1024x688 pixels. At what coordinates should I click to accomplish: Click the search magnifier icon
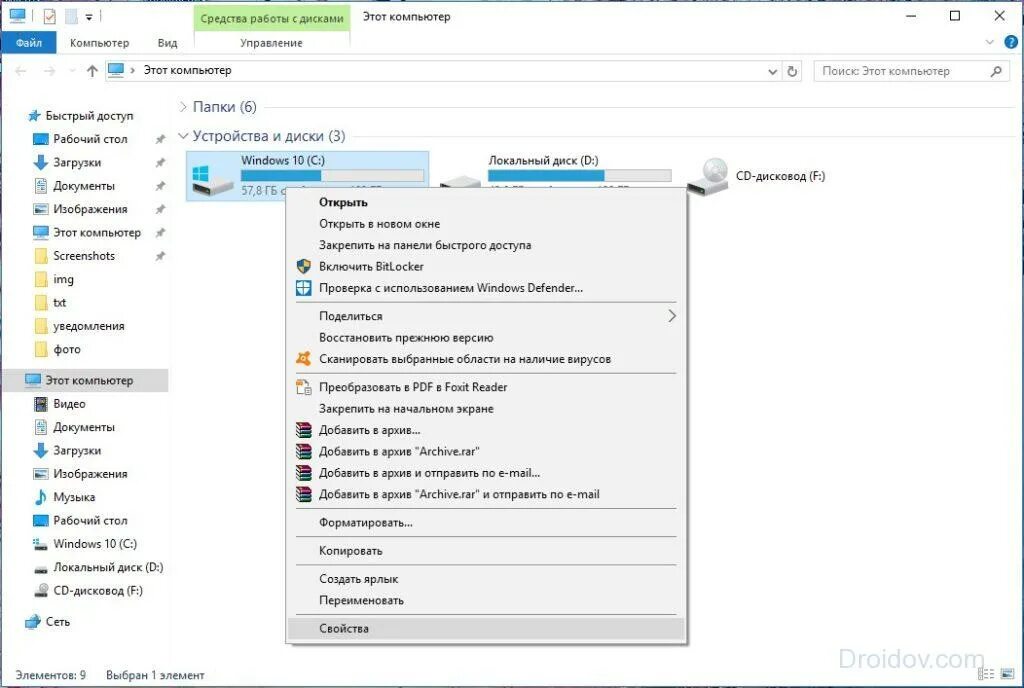pyautogui.click(x=996, y=71)
